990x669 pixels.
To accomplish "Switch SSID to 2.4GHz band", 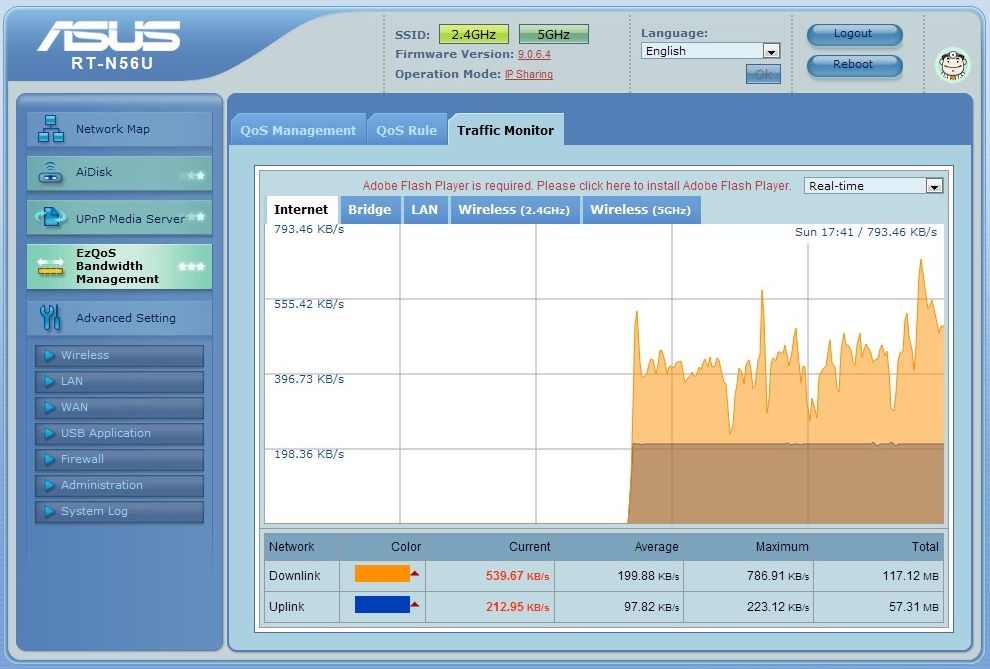I will coord(474,34).
